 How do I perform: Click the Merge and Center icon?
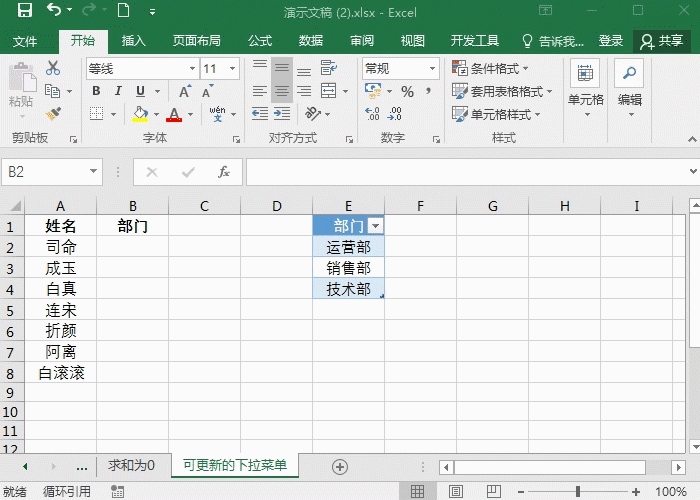click(329, 91)
